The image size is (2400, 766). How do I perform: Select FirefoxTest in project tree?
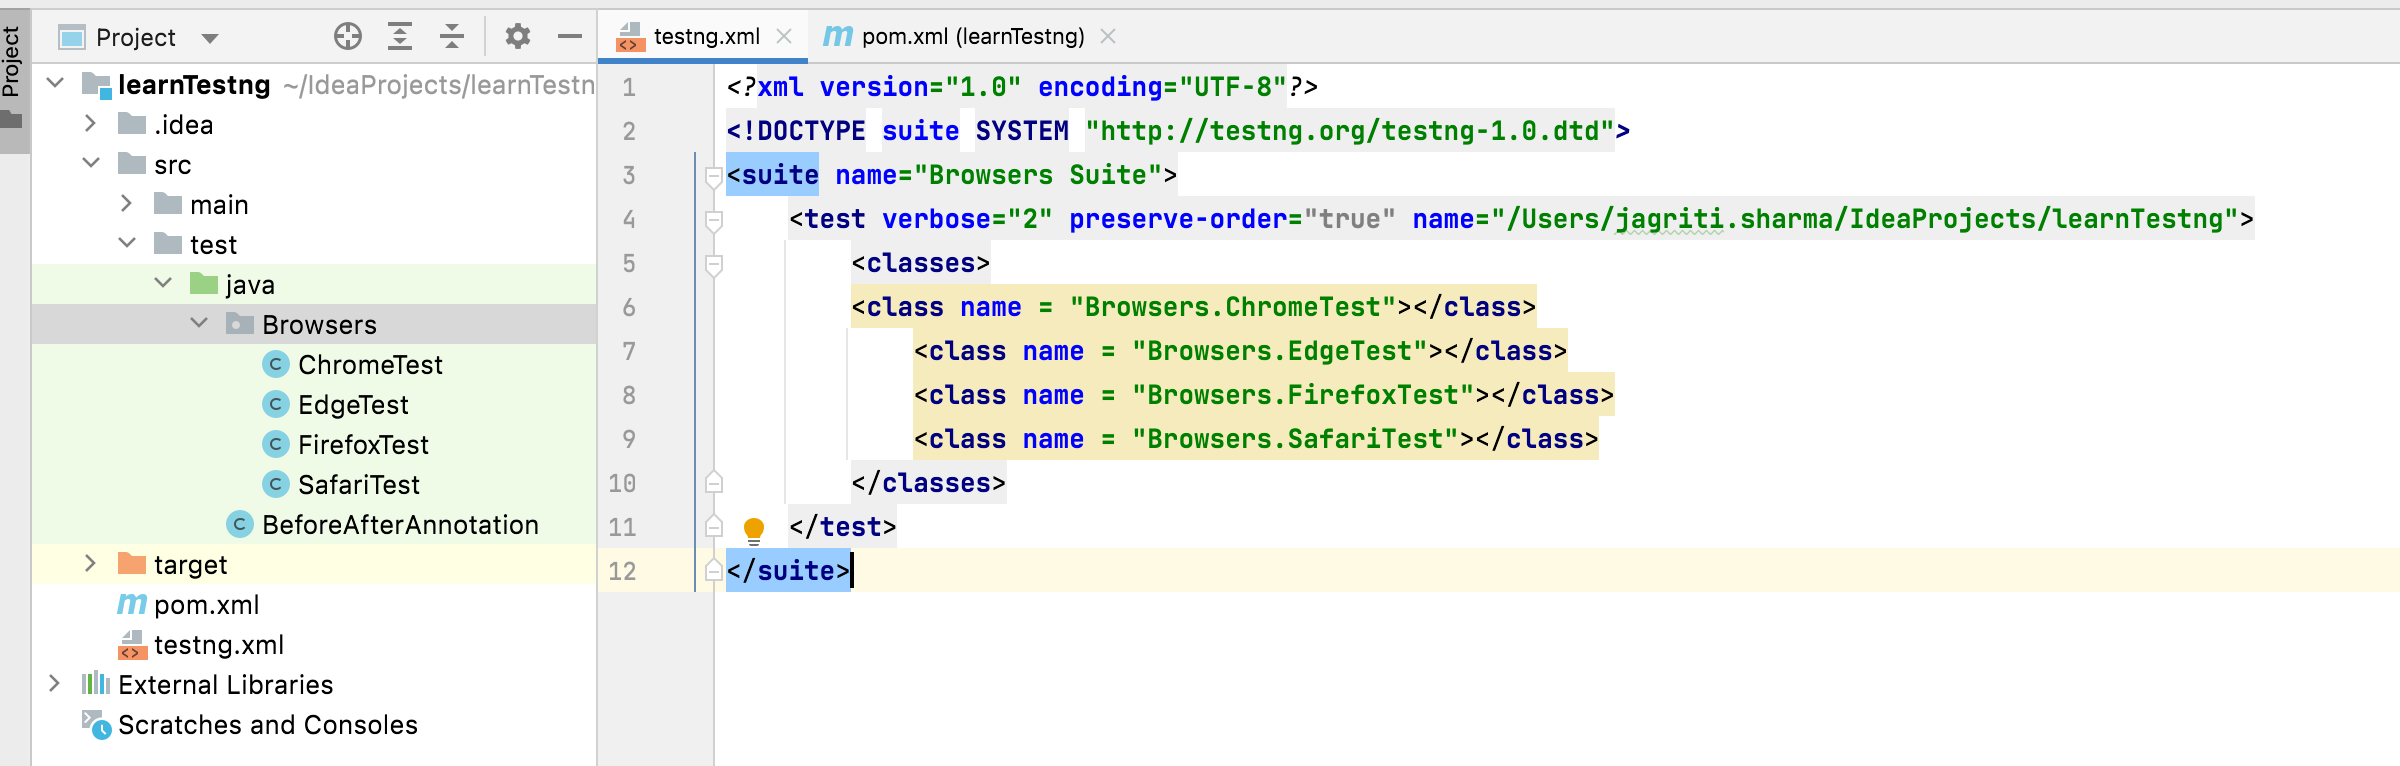(x=363, y=445)
